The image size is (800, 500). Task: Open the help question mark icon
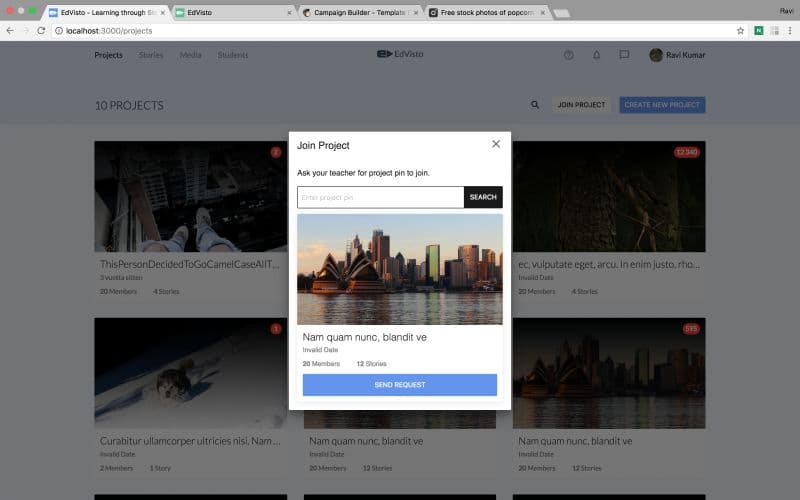568,55
